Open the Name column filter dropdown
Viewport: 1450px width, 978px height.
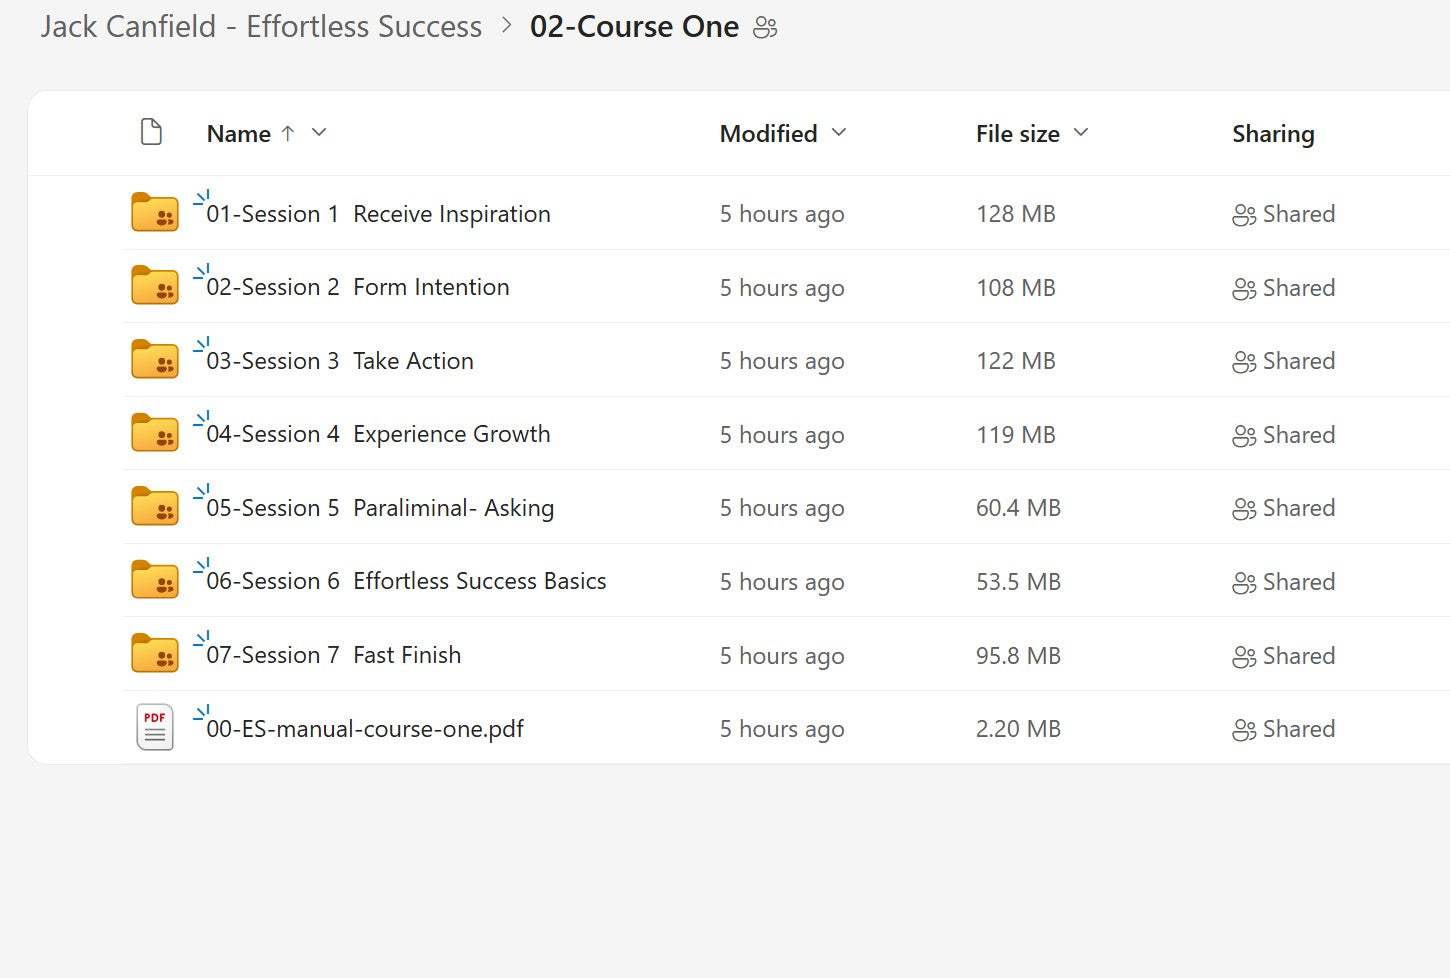(318, 132)
